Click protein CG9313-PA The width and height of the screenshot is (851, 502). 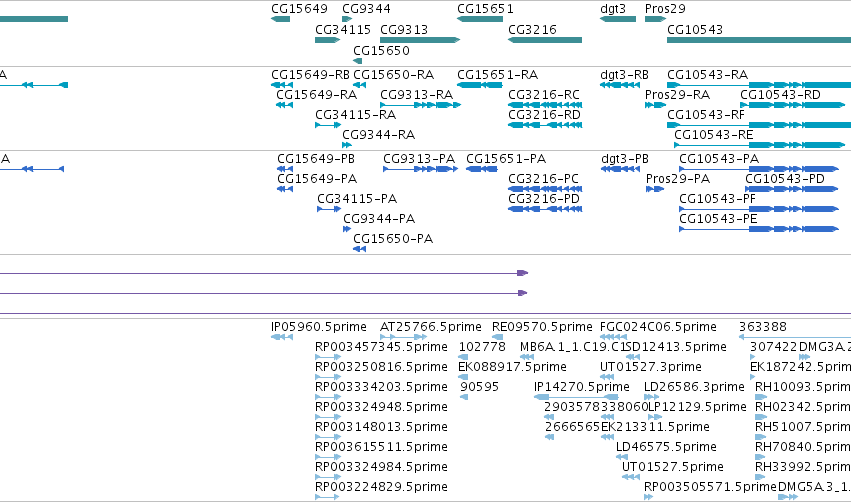[x=421, y=169]
